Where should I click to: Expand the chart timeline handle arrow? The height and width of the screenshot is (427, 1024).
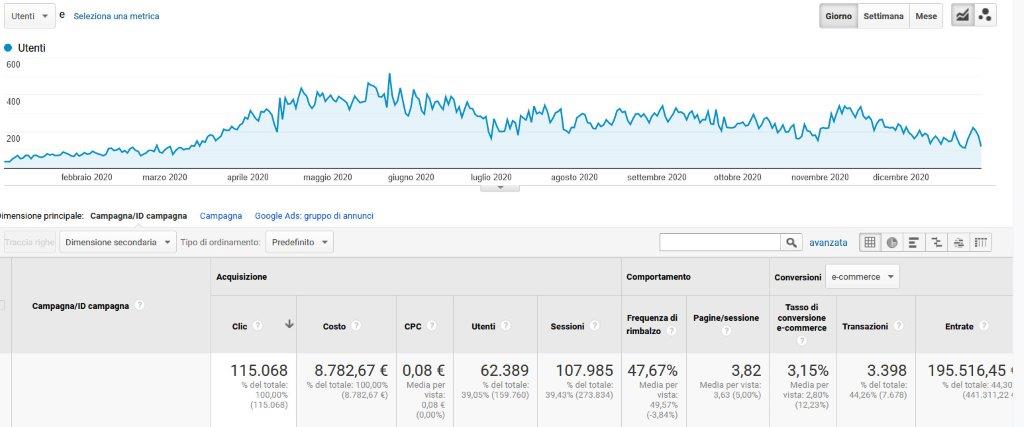click(x=500, y=187)
